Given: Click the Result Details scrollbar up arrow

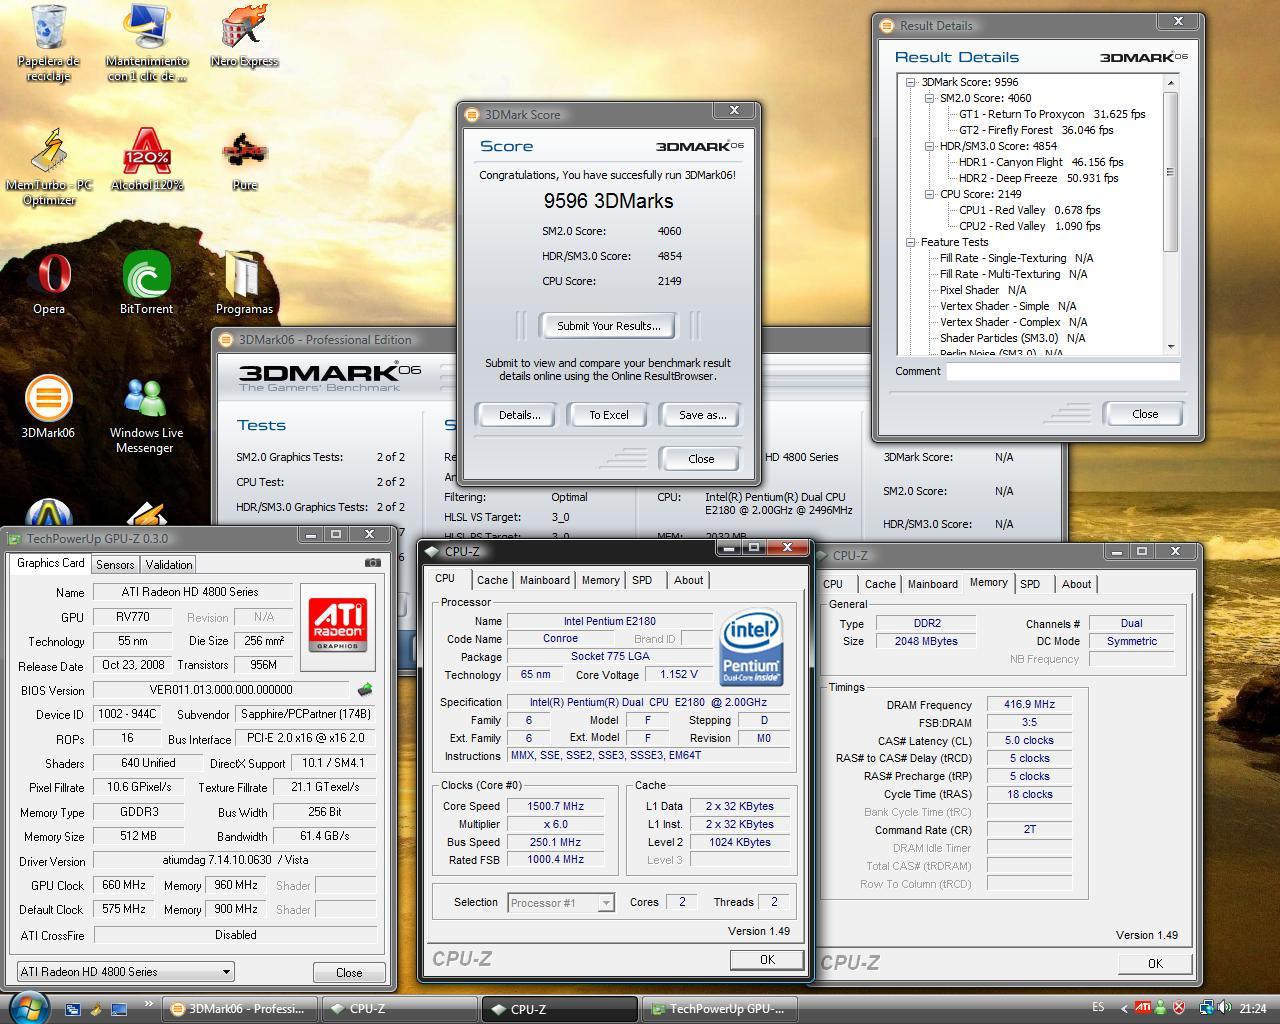Looking at the screenshot, I should click(x=1171, y=83).
